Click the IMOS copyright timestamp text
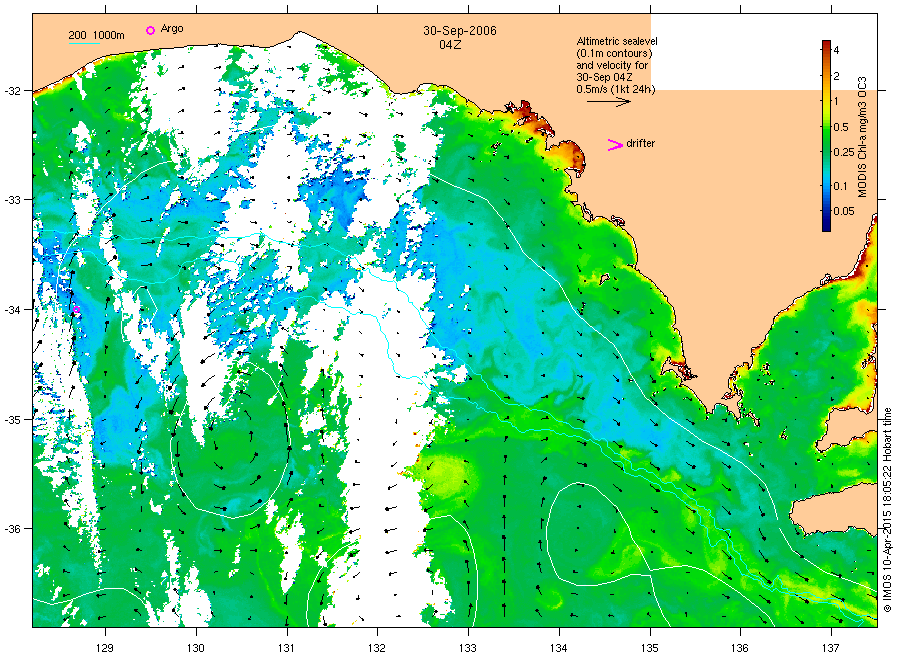 click(887, 510)
